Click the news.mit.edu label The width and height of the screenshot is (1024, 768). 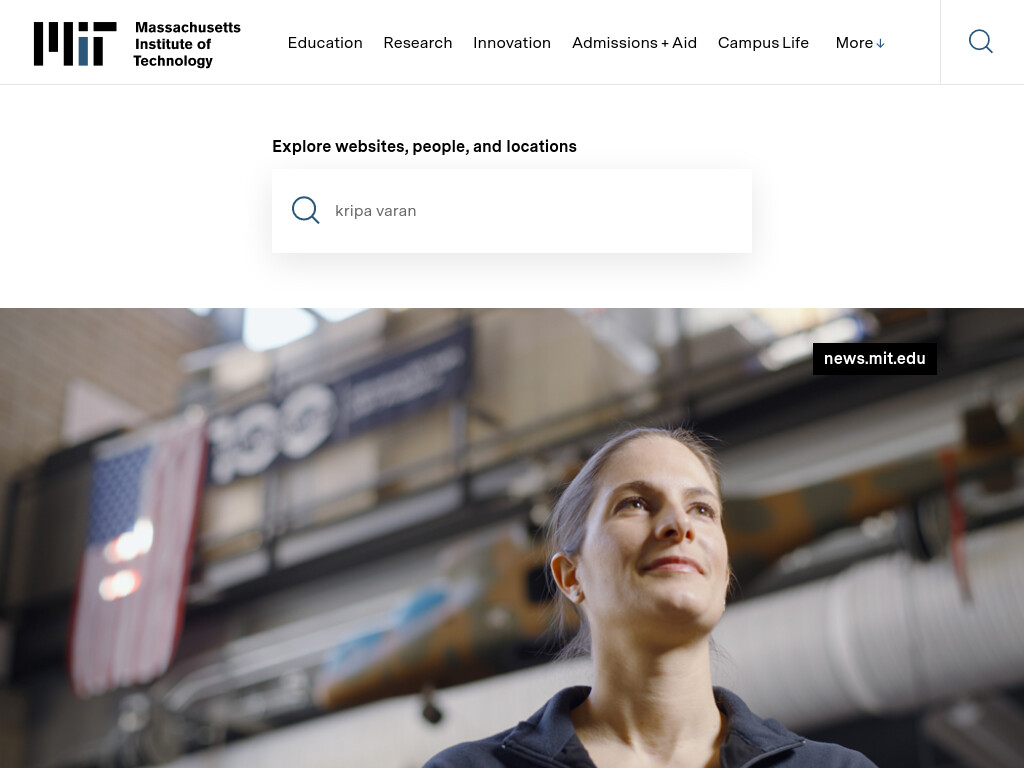(x=874, y=359)
